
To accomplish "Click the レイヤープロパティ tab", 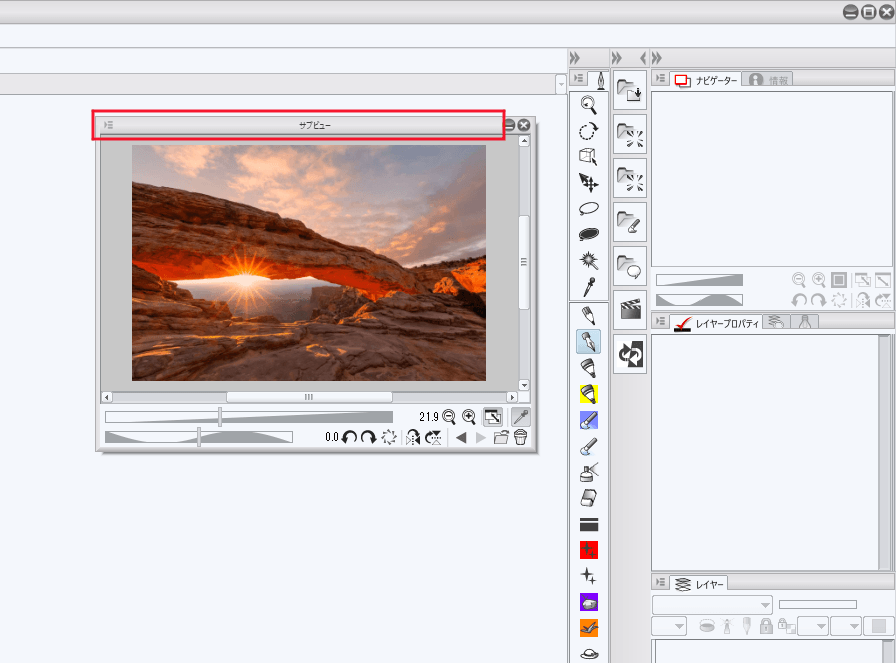I will click(x=716, y=322).
